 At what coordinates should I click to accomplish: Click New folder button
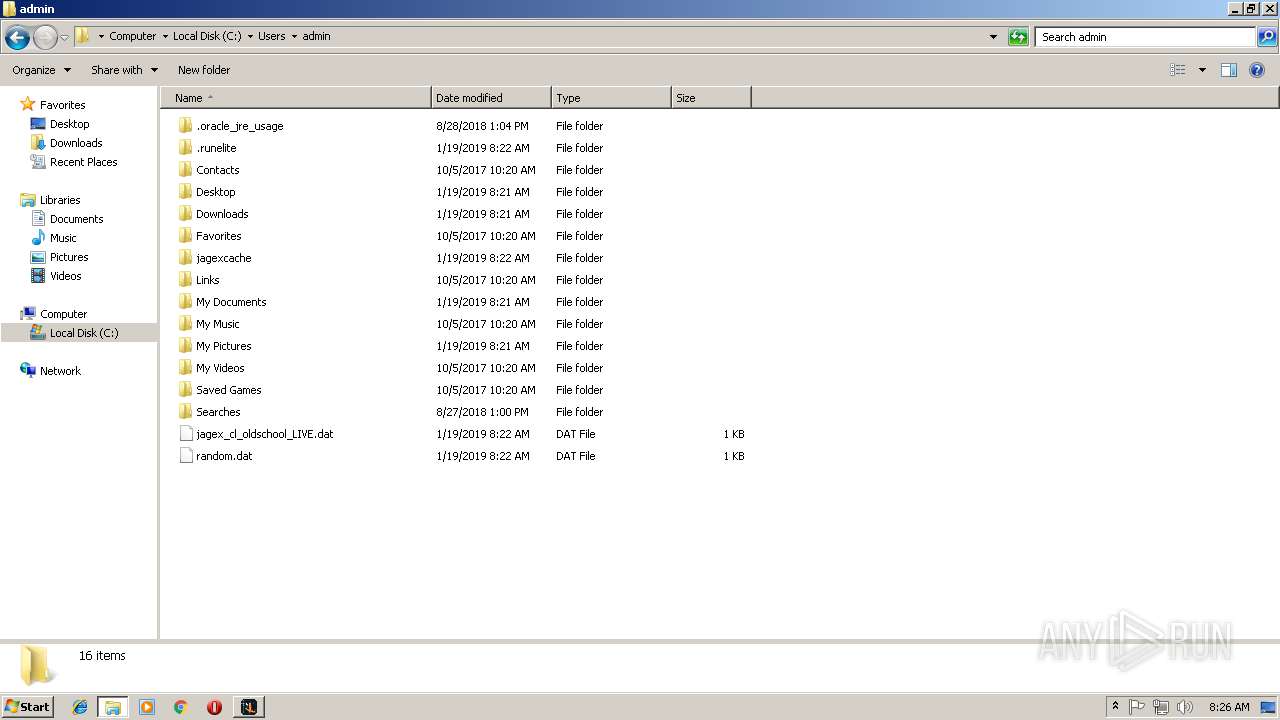(204, 70)
